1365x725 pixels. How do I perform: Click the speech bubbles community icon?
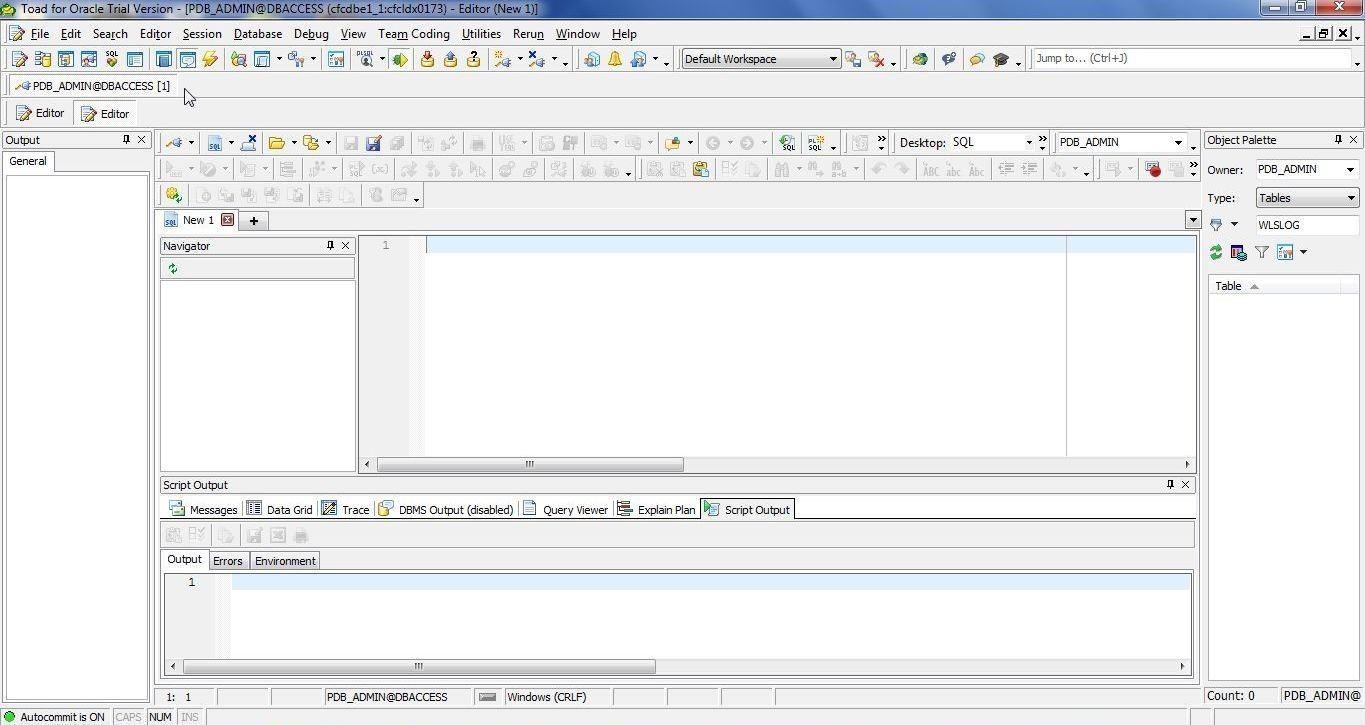(977, 59)
